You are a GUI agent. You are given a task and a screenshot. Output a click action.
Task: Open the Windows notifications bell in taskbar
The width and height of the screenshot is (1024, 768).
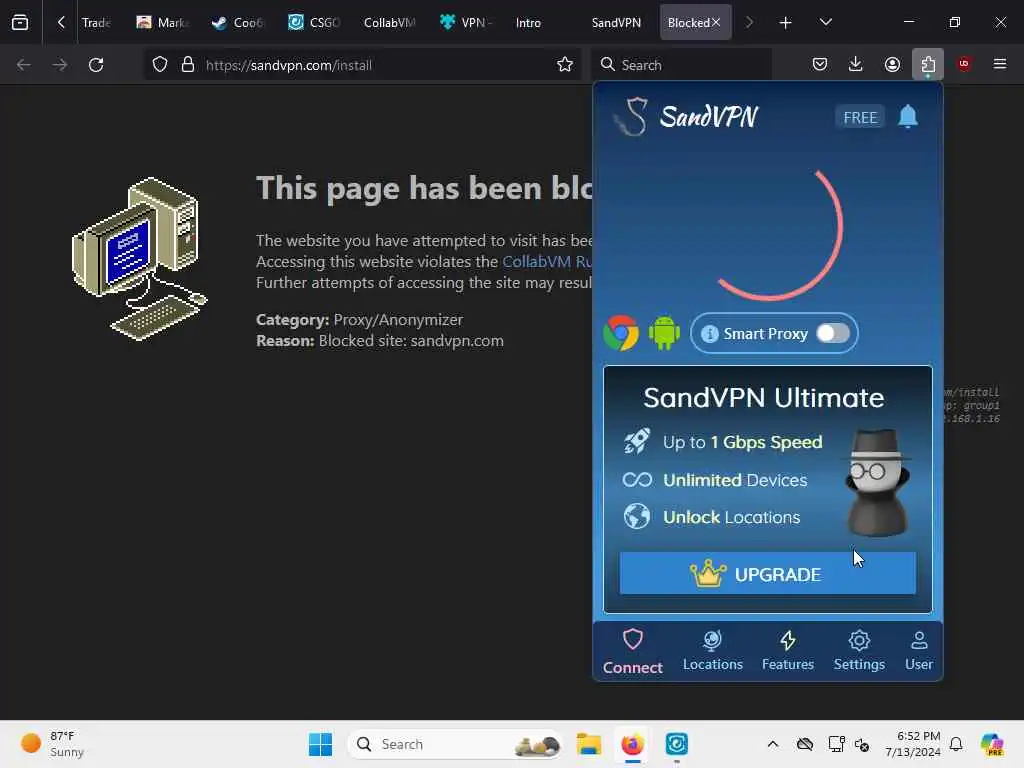tap(956, 744)
